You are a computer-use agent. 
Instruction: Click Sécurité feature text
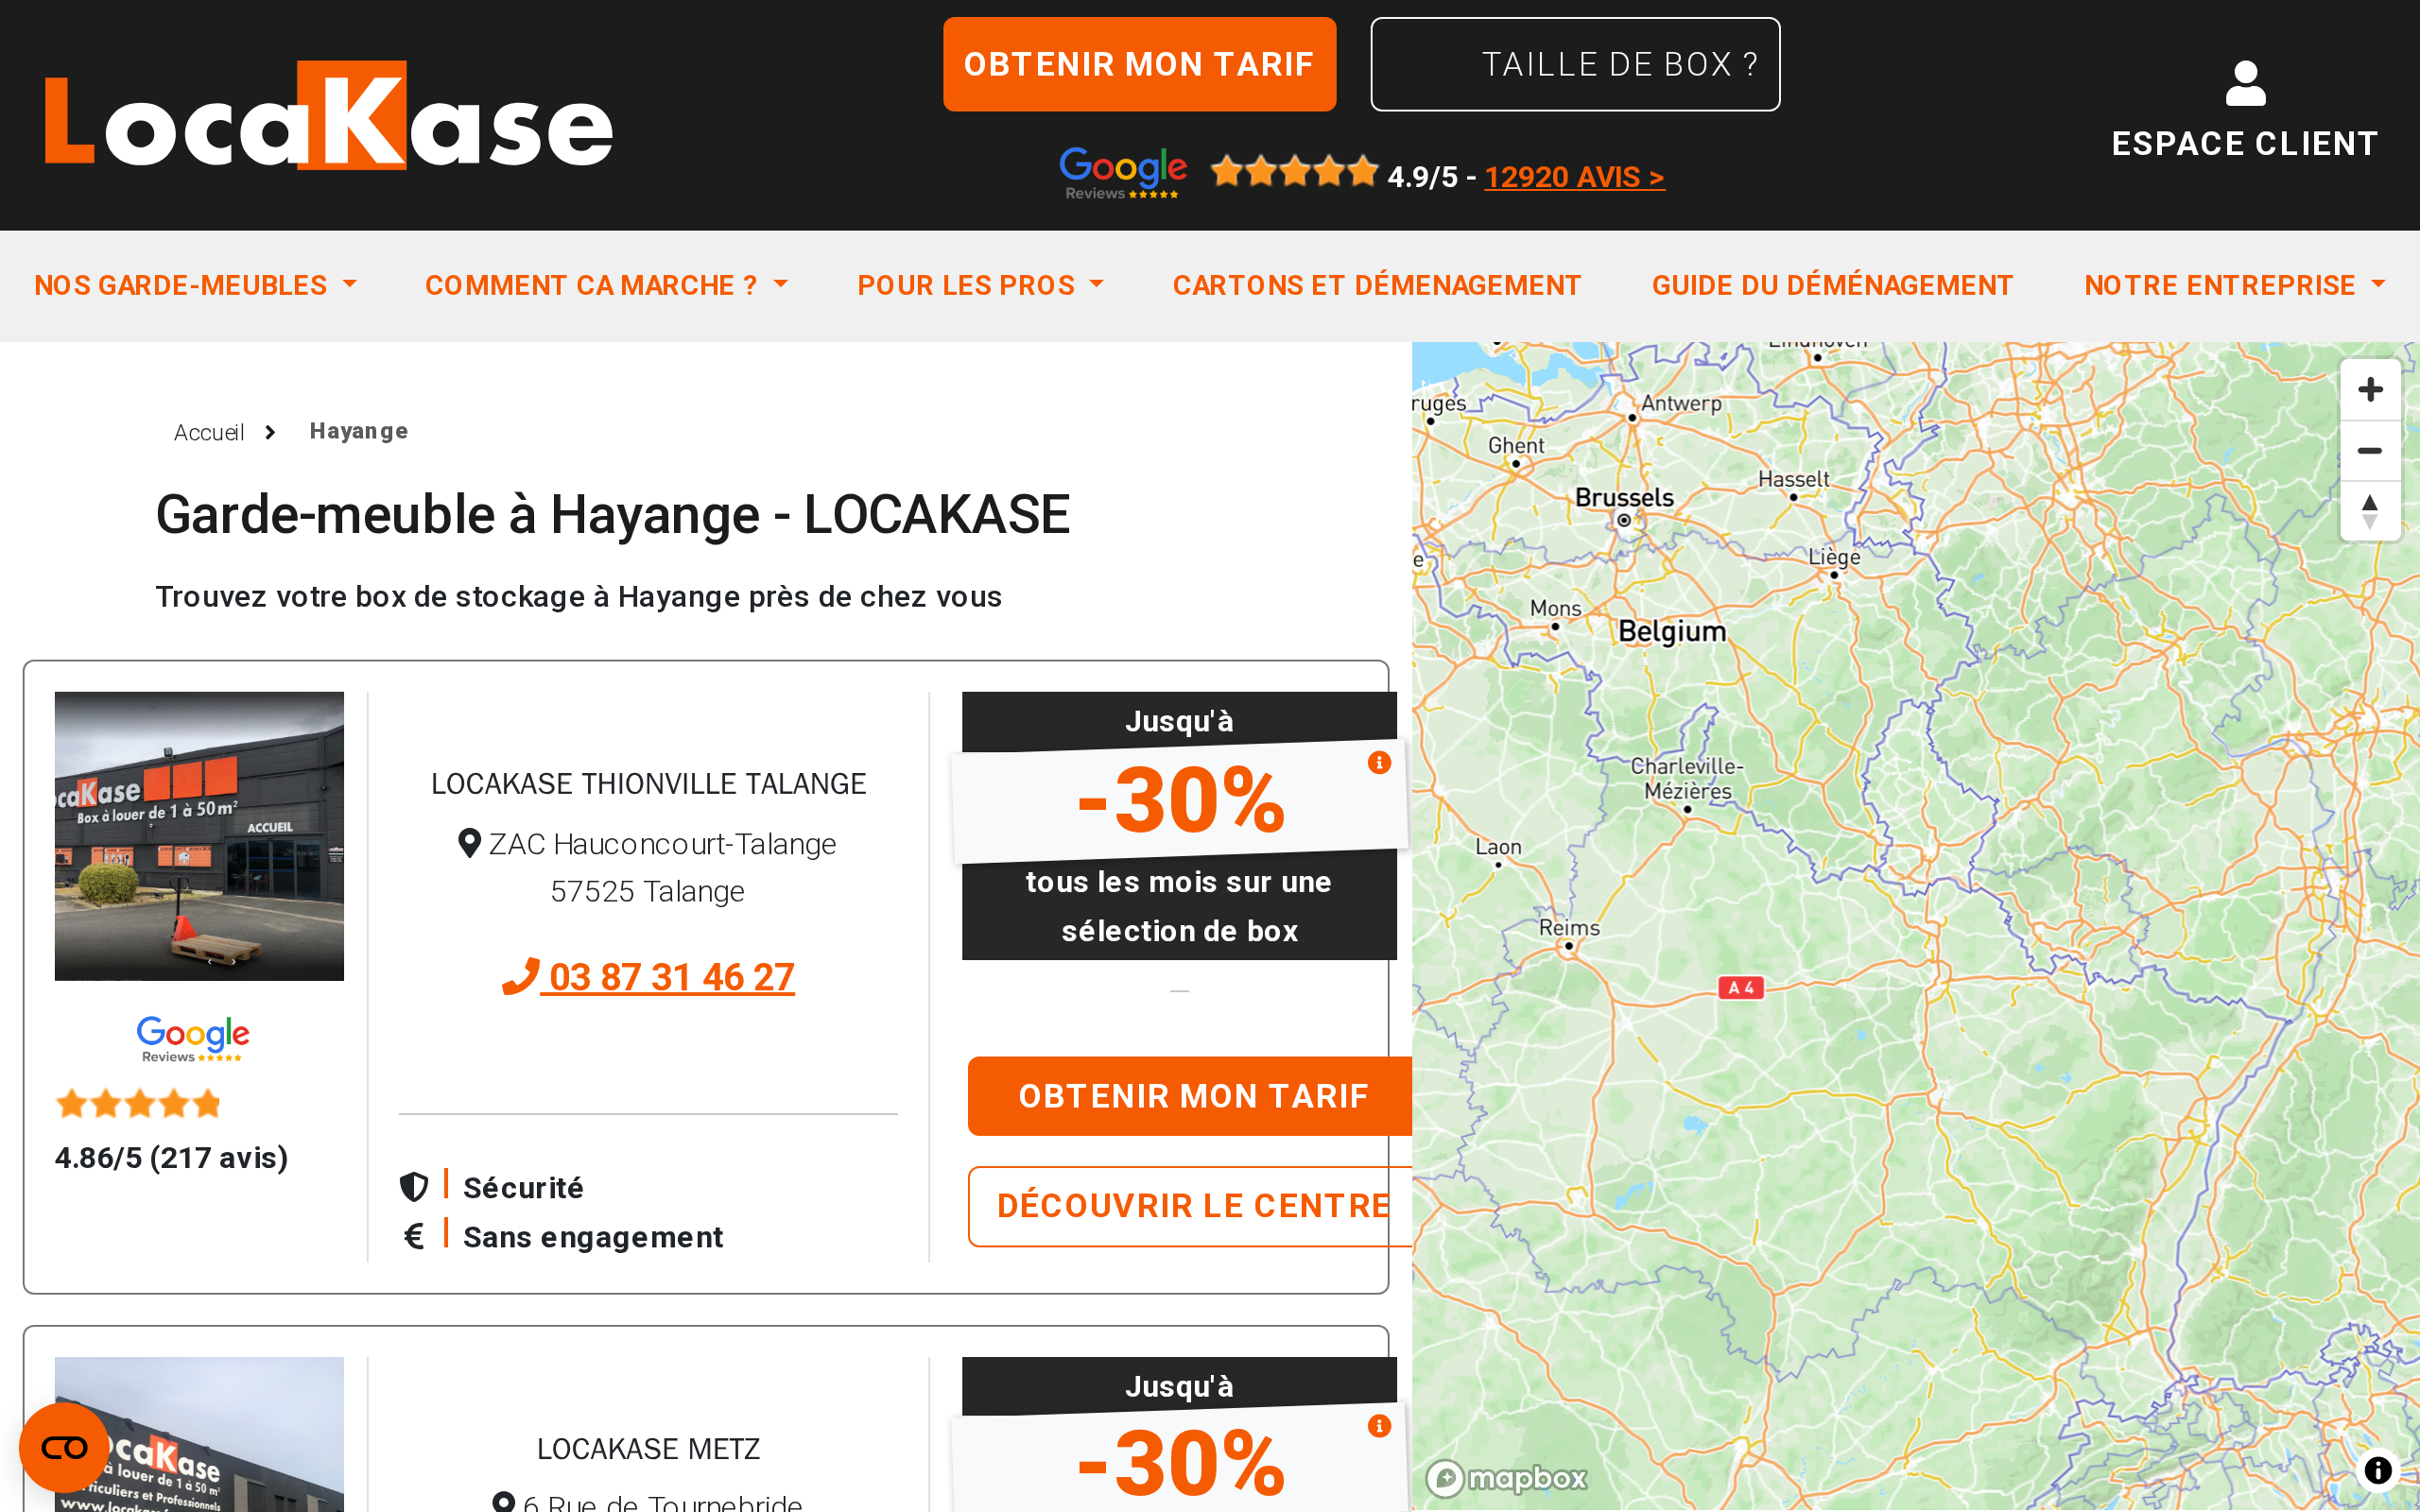coord(523,1187)
